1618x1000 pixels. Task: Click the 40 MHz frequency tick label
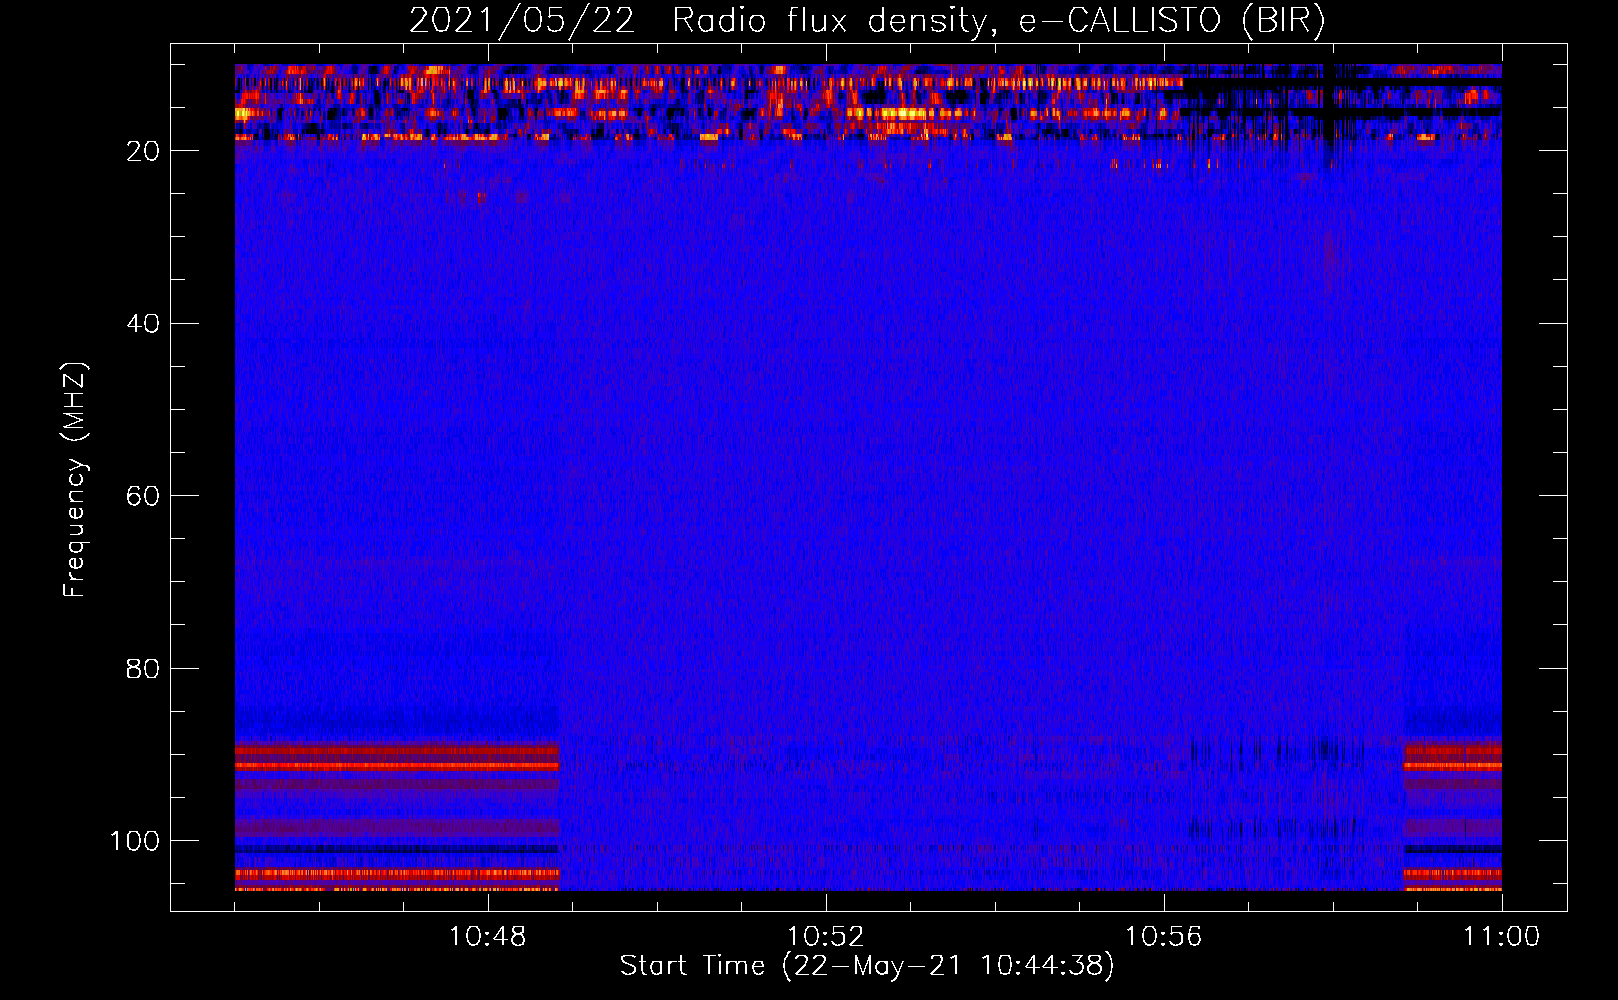(x=143, y=323)
